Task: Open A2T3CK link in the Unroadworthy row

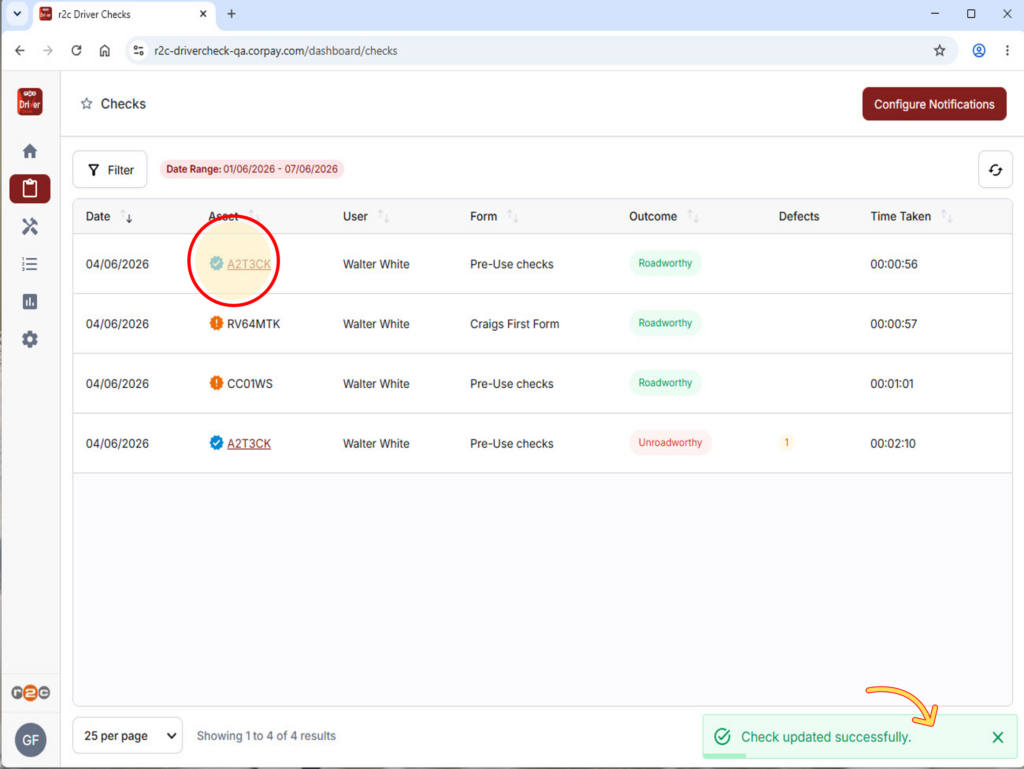Action: click(x=249, y=443)
